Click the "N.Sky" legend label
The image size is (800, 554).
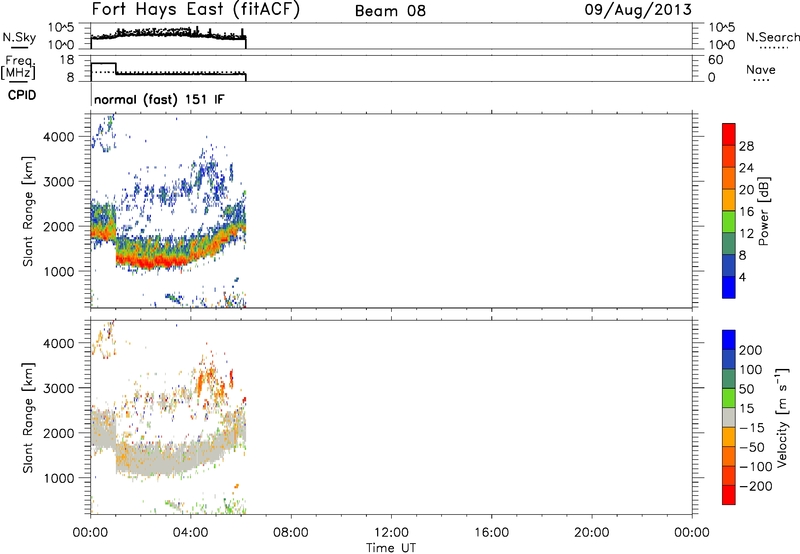[19, 37]
